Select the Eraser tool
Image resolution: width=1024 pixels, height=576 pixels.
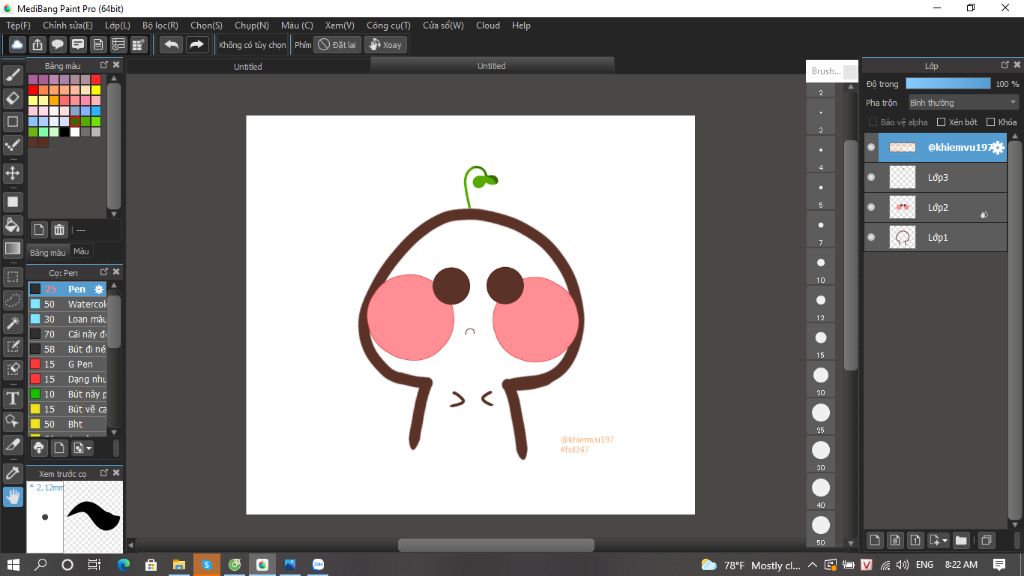pyautogui.click(x=12, y=98)
